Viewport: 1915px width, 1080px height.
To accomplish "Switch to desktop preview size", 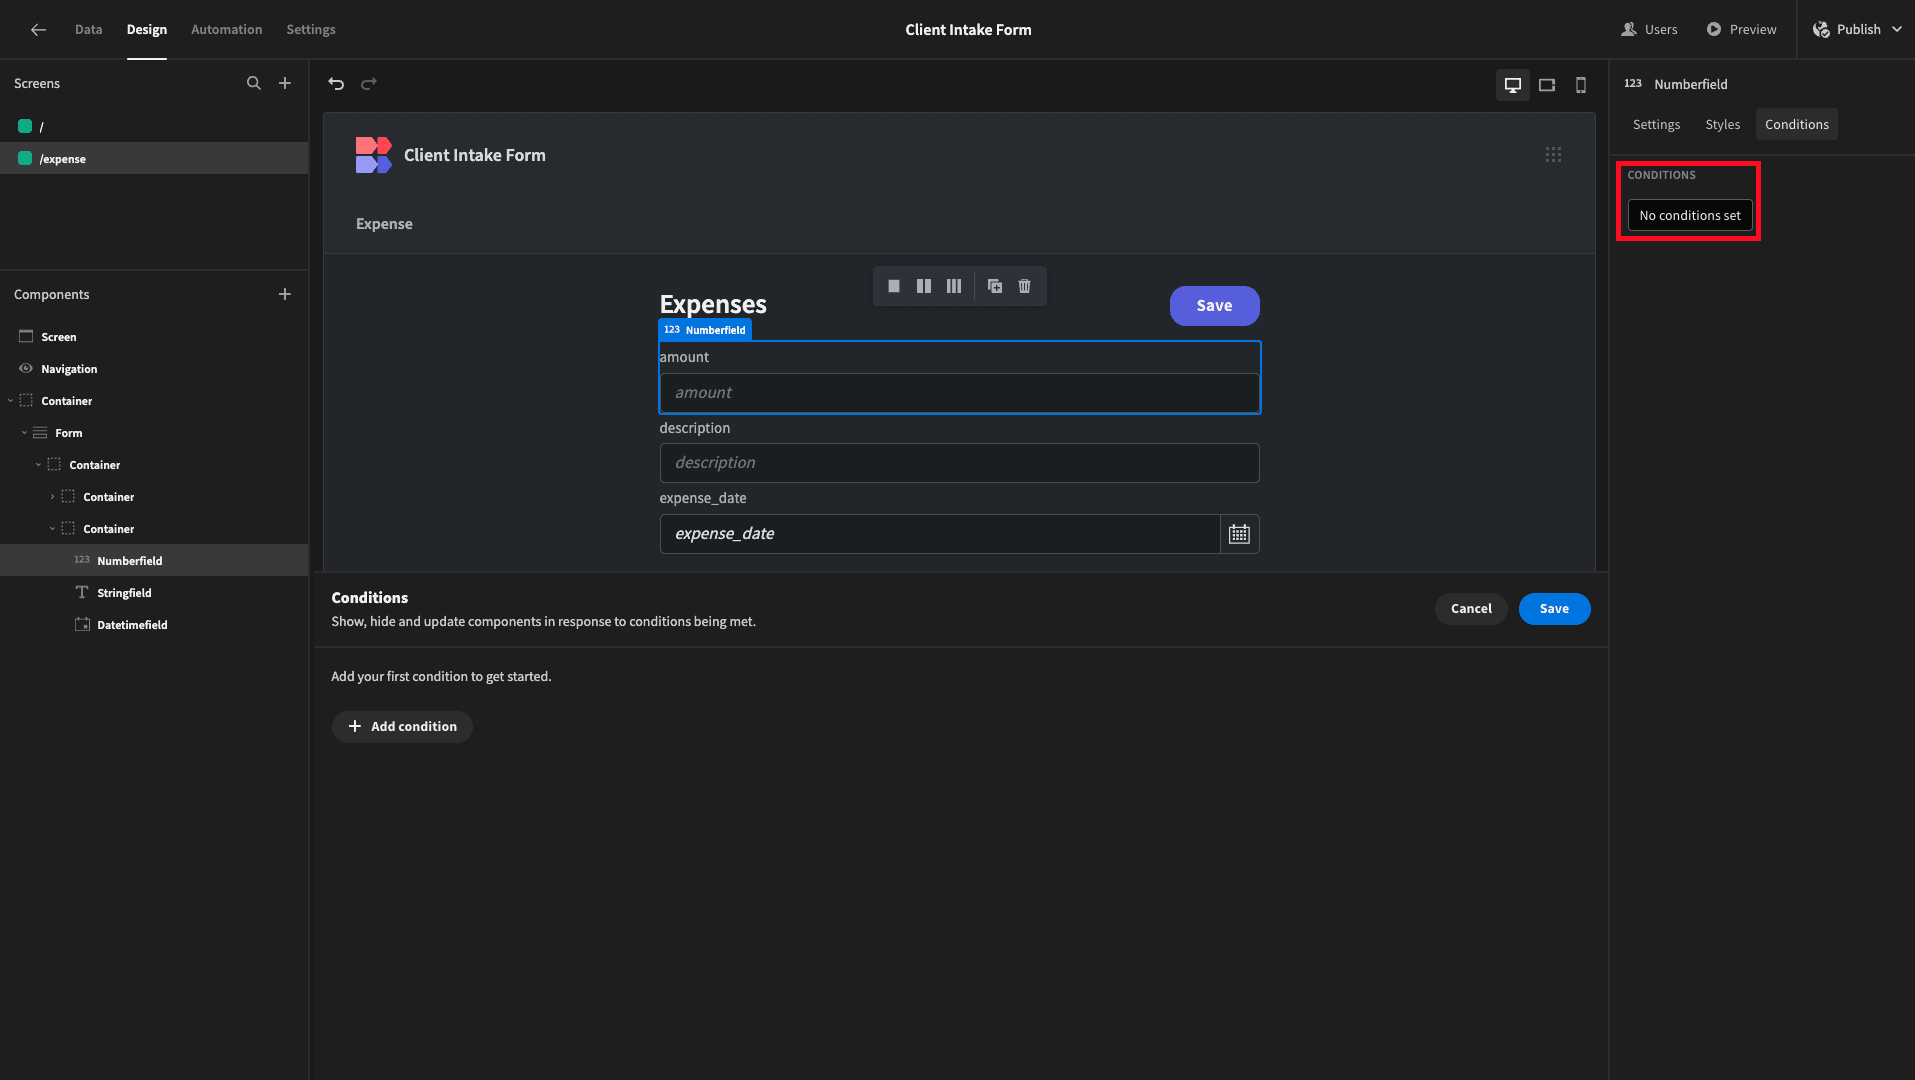I will [1513, 85].
